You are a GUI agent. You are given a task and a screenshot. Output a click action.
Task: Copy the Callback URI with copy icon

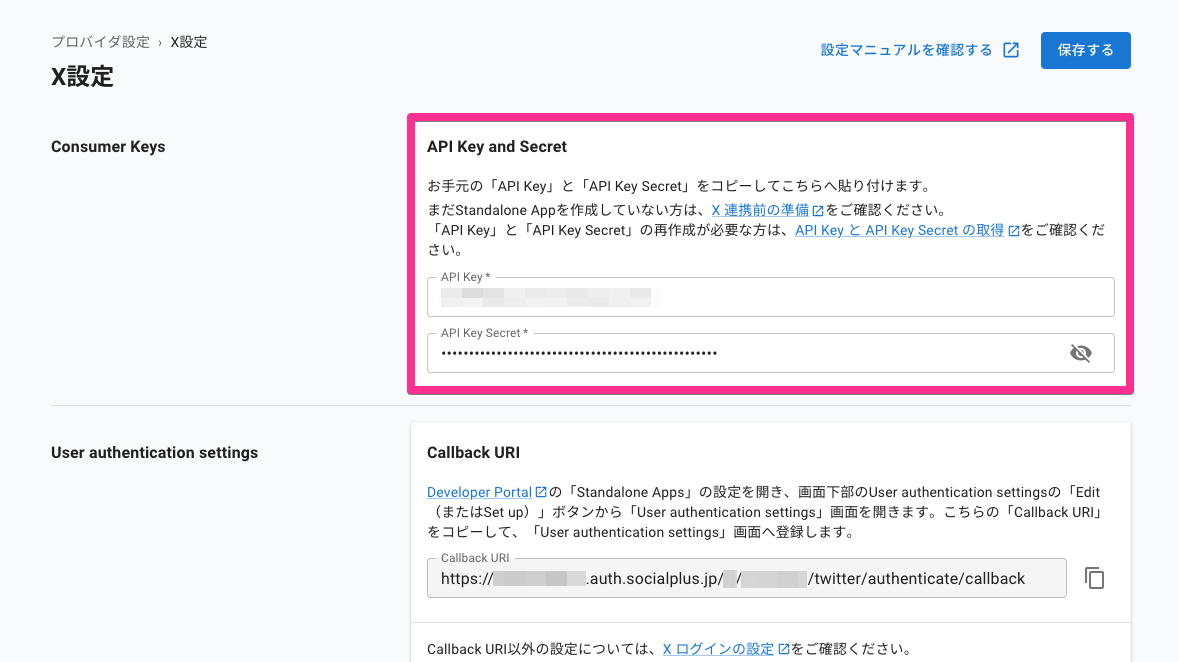(1094, 578)
